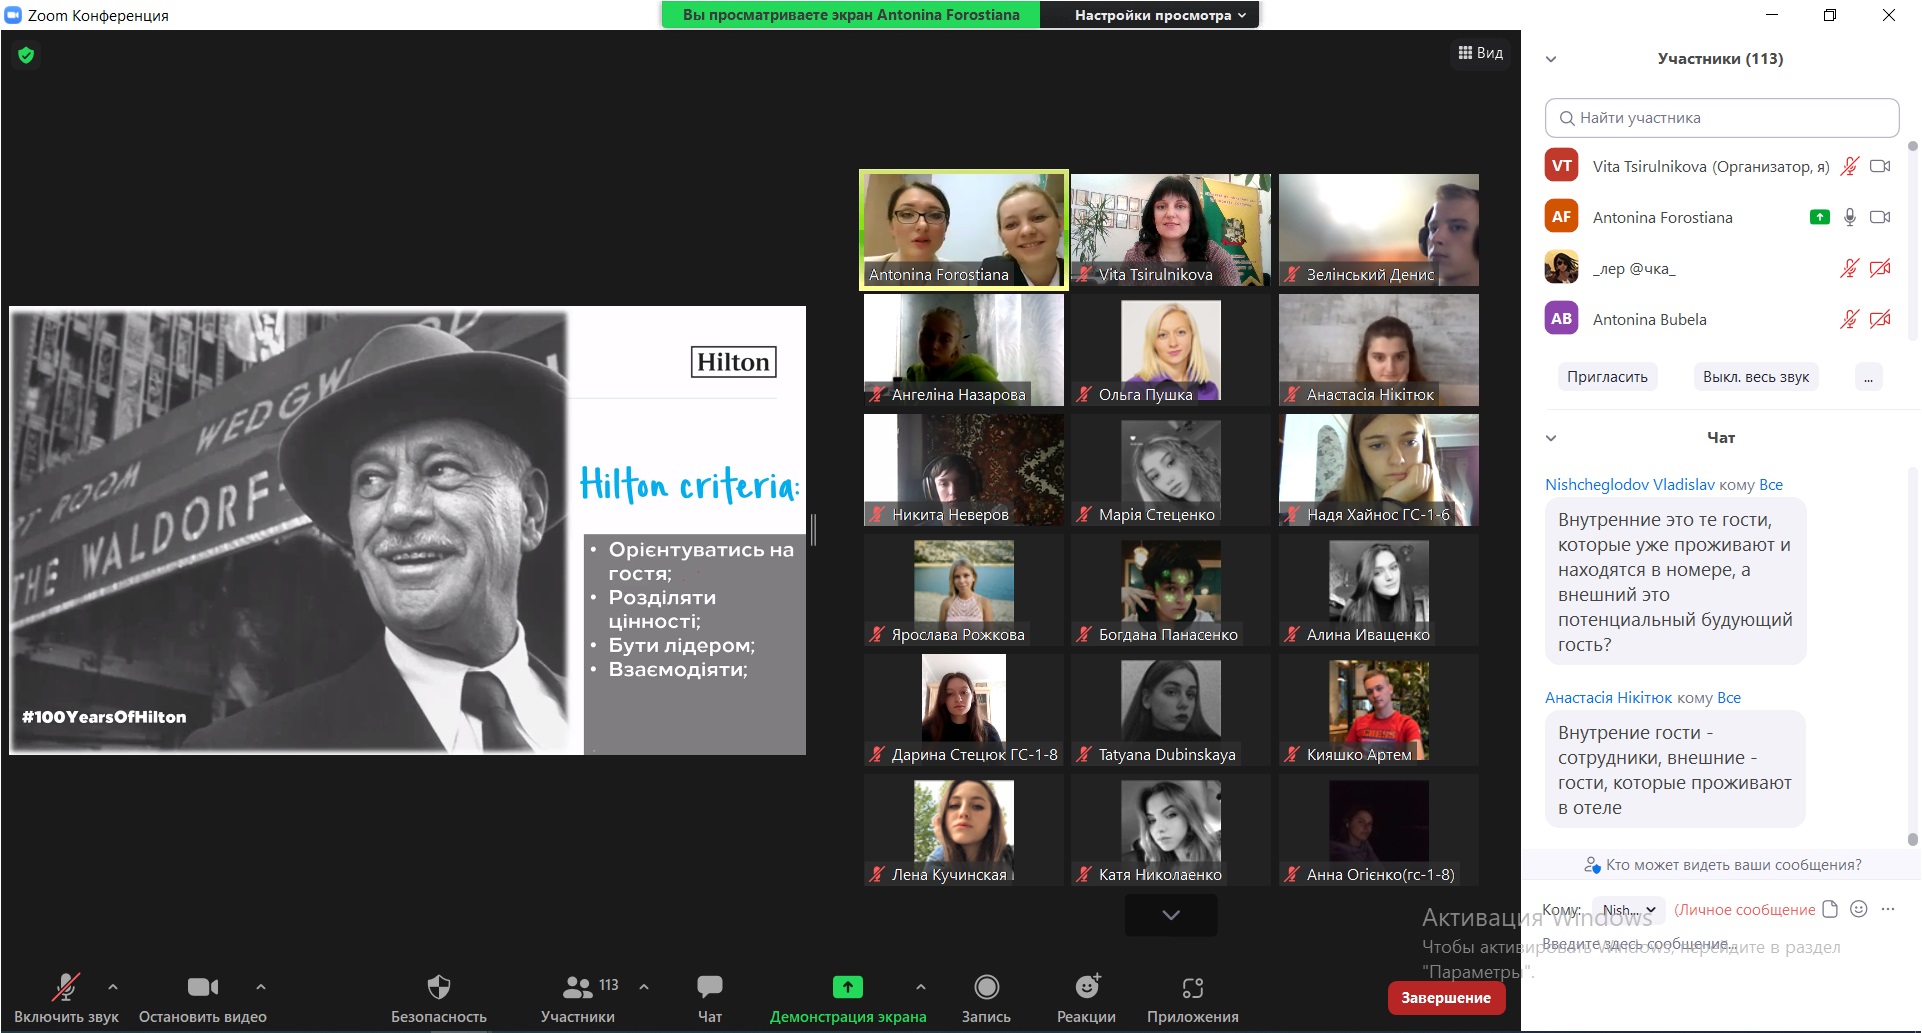Open Реакции emoji reactions
The image size is (1922, 1033).
[1087, 998]
